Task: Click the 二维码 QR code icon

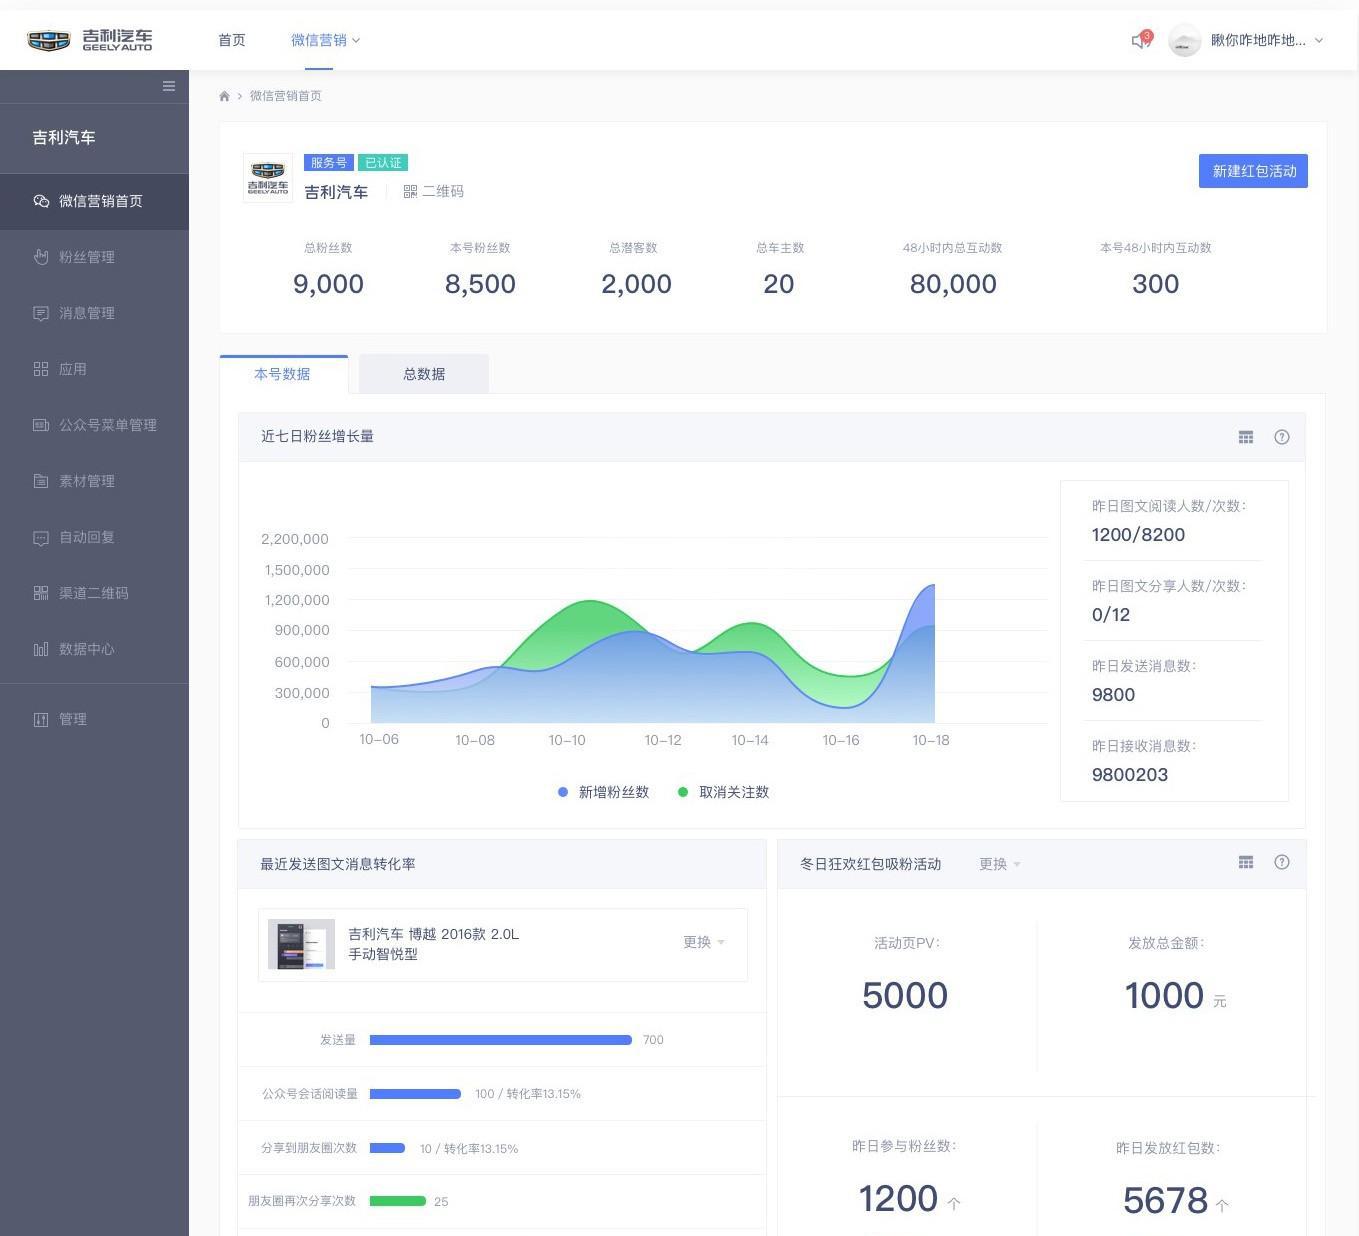Action: point(410,191)
